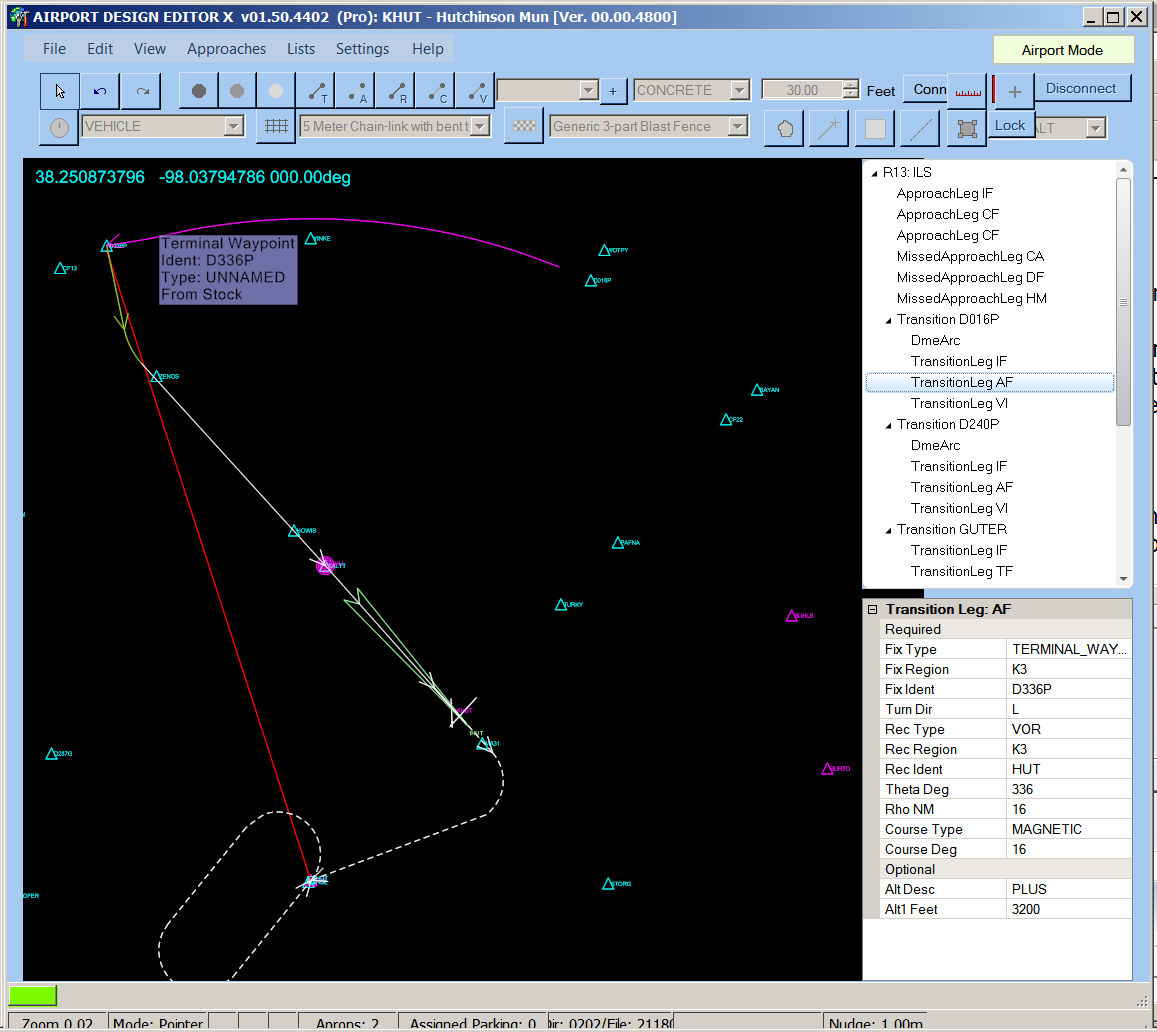The height and width of the screenshot is (1032, 1157).
Task: Select the Pointer arrow tool
Action: (60, 91)
